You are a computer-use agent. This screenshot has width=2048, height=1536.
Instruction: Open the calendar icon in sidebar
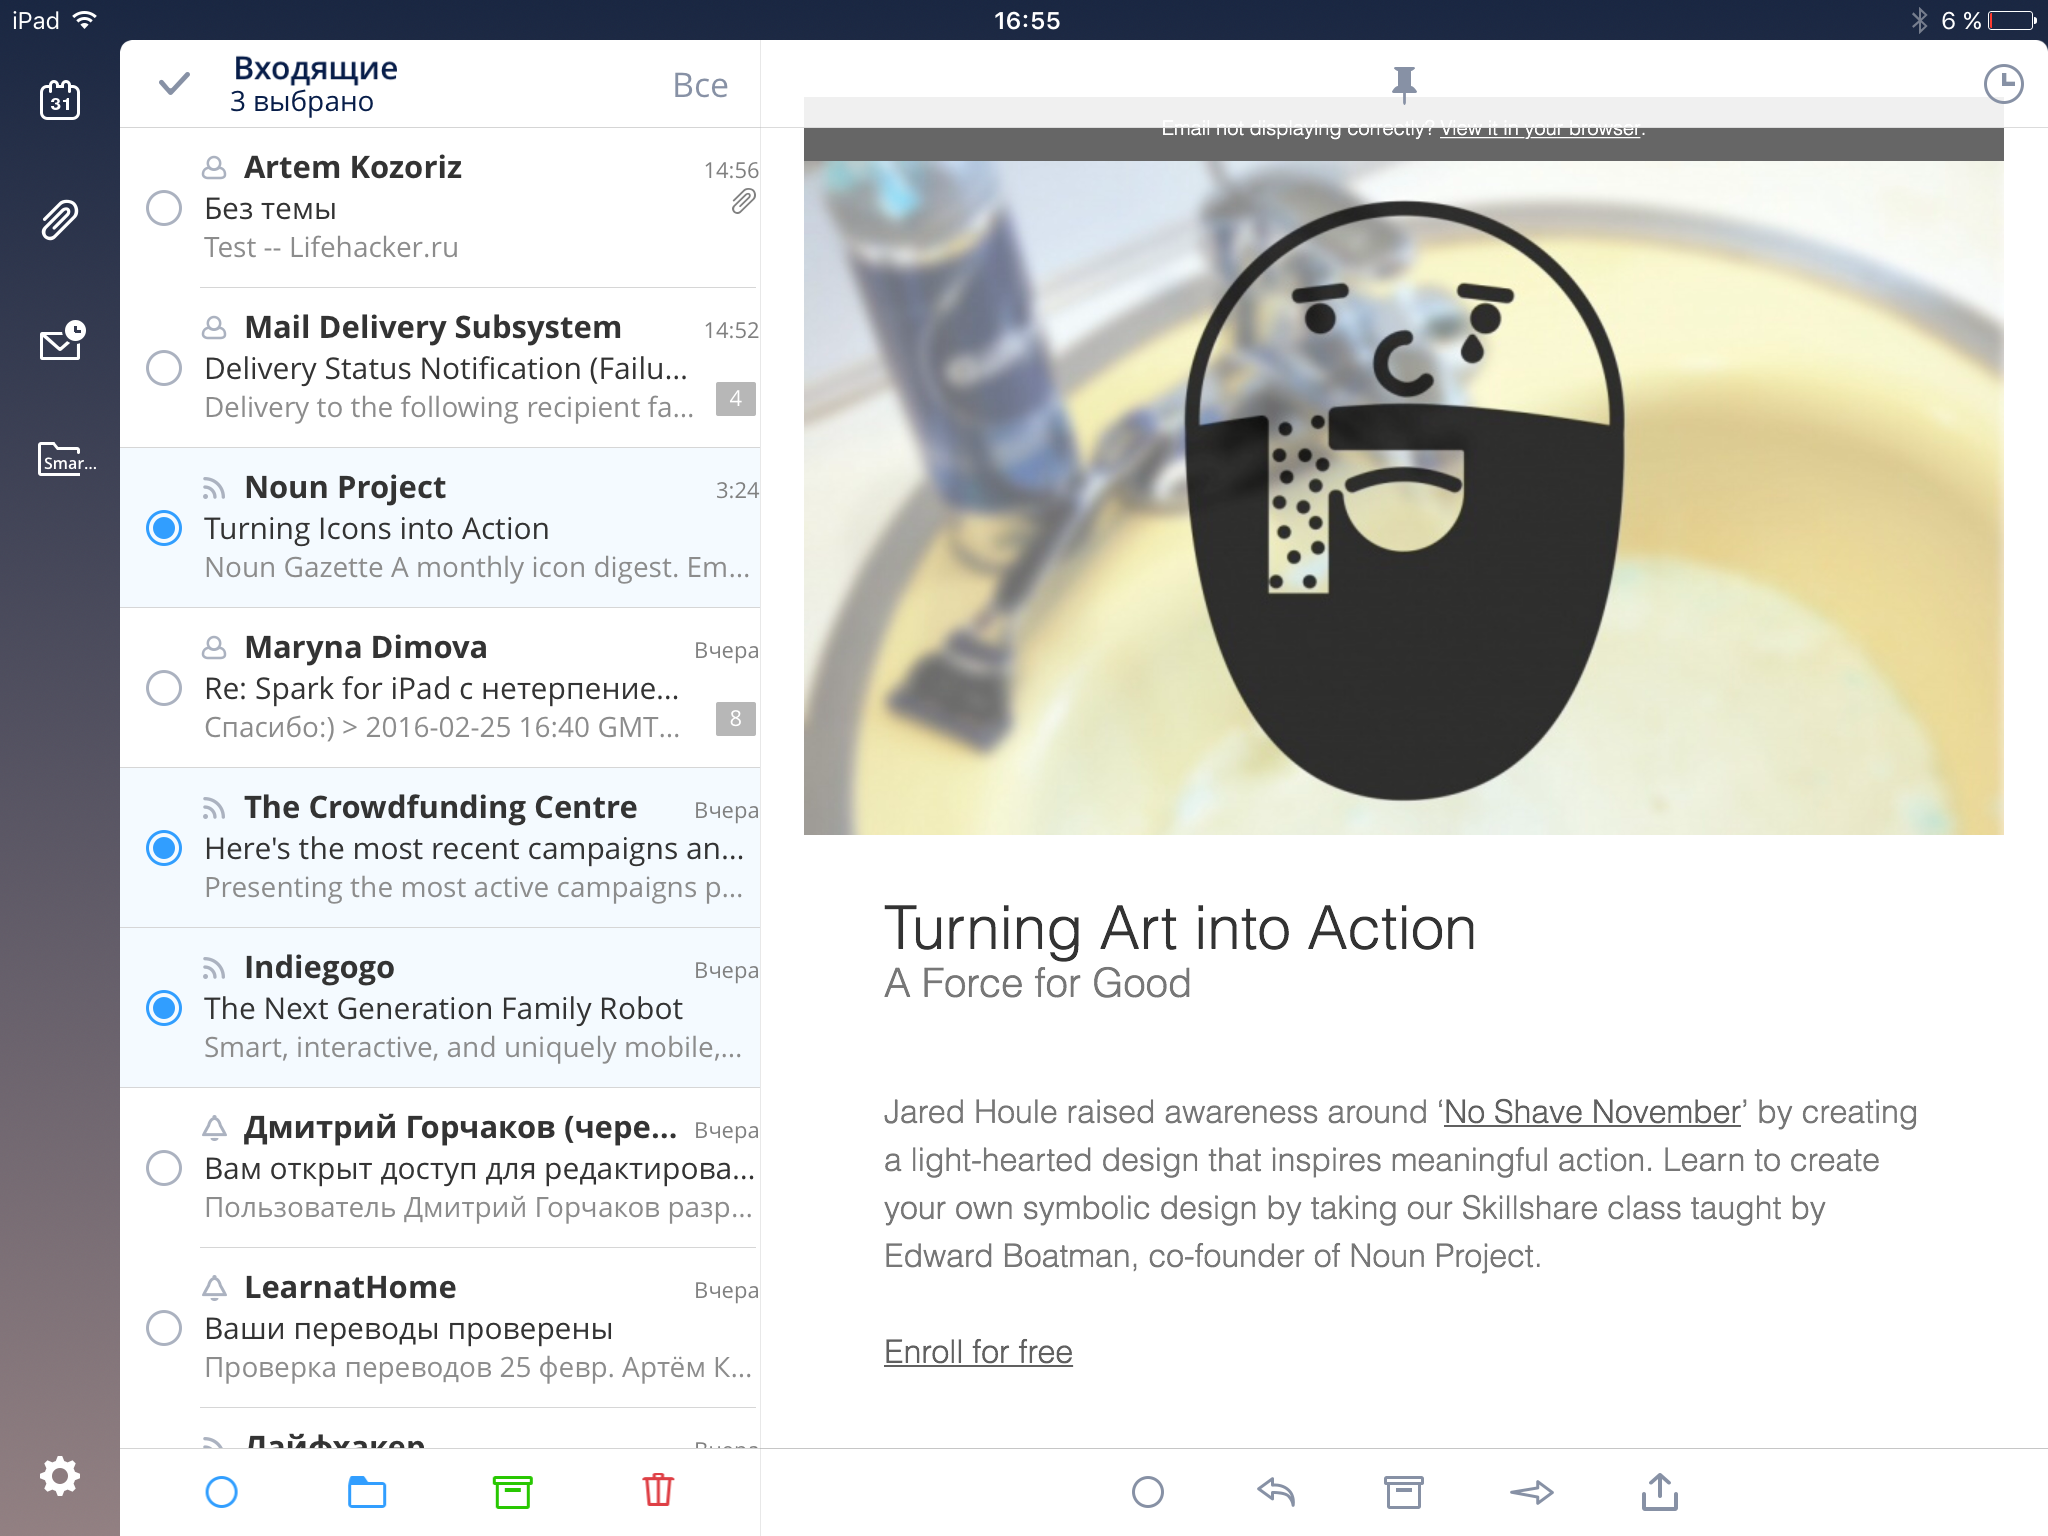click(60, 100)
